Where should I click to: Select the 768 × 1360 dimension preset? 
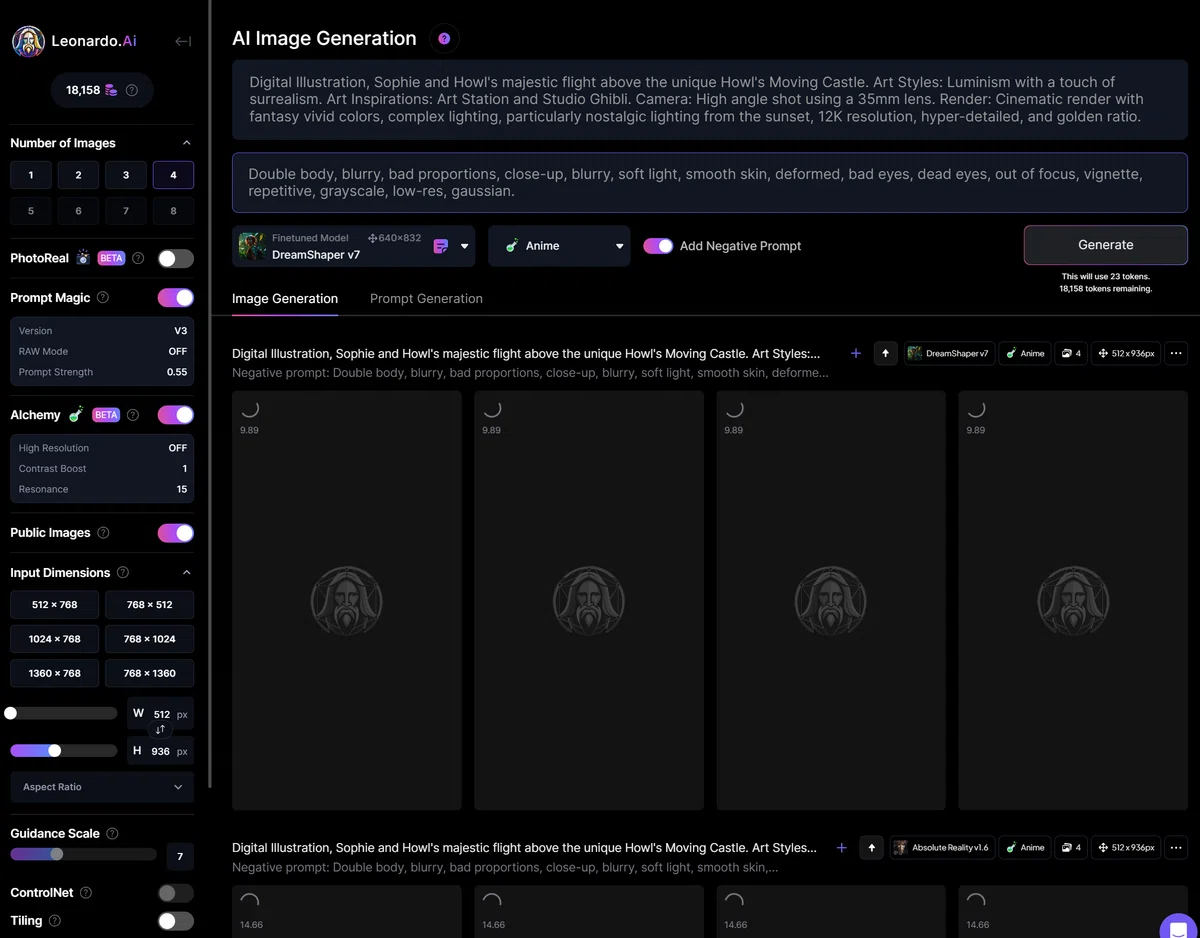click(150, 673)
